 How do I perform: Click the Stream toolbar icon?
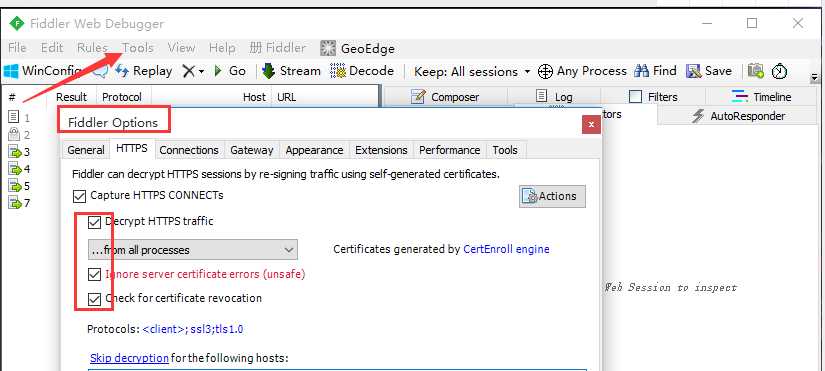pos(268,71)
